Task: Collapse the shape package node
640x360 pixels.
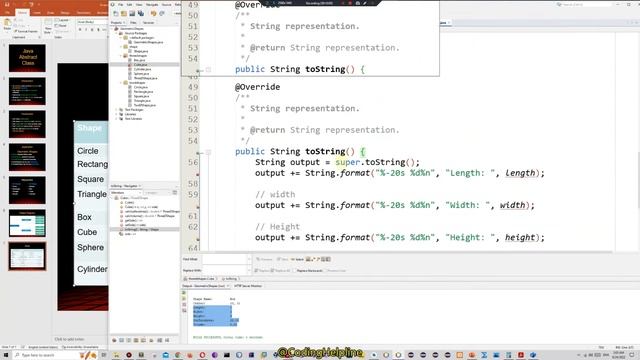Action: point(121,47)
